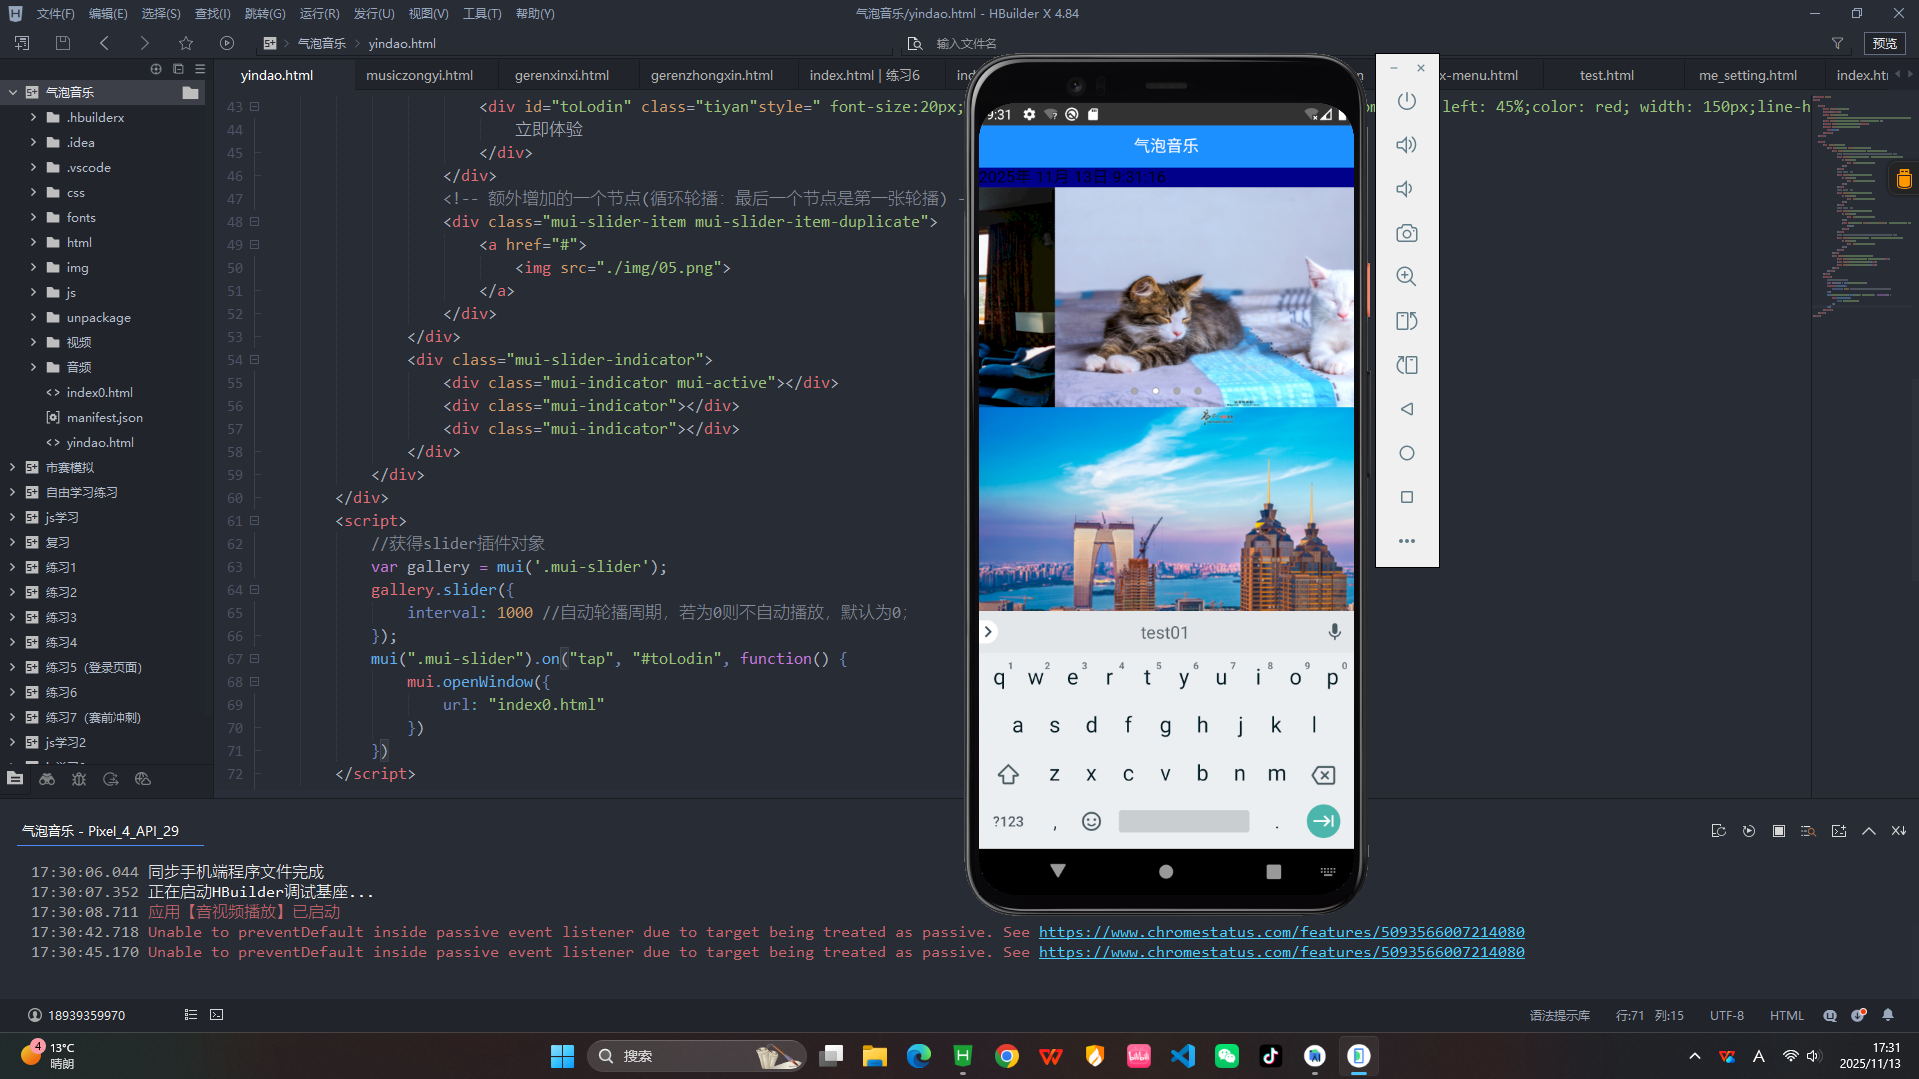Open the 运行(R) menu
This screenshot has width=1919, height=1079.
pos(319,13)
